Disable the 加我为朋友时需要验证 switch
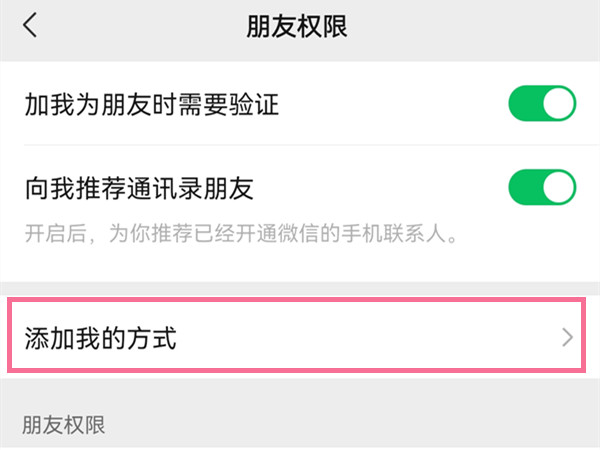The height and width of the screenshot is (450, 600). click(x=542, y=105)
